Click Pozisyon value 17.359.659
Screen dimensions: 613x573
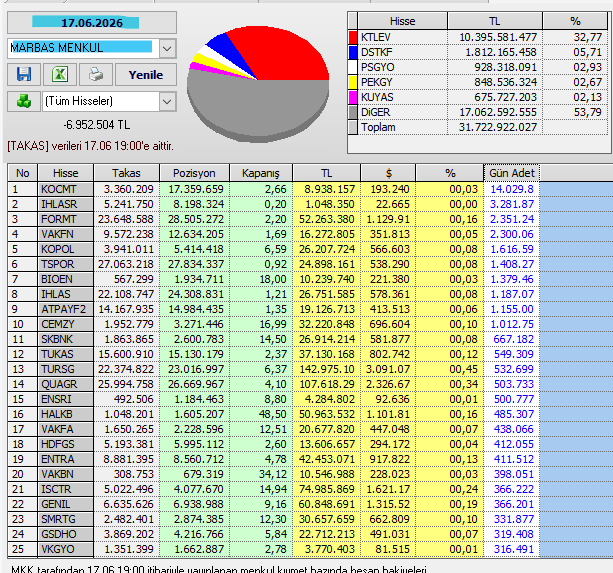point(196,189)
